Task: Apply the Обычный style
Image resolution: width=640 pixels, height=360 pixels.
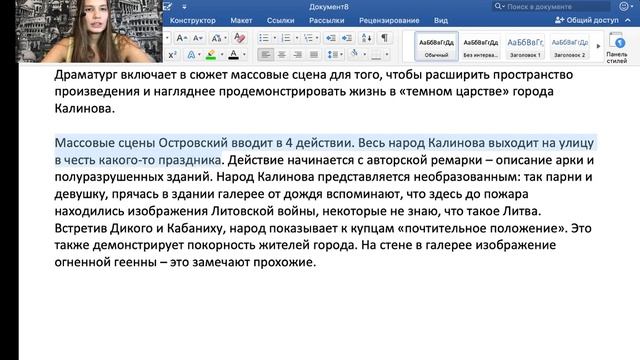Action: pyautogui.click(x=436, y=47)
